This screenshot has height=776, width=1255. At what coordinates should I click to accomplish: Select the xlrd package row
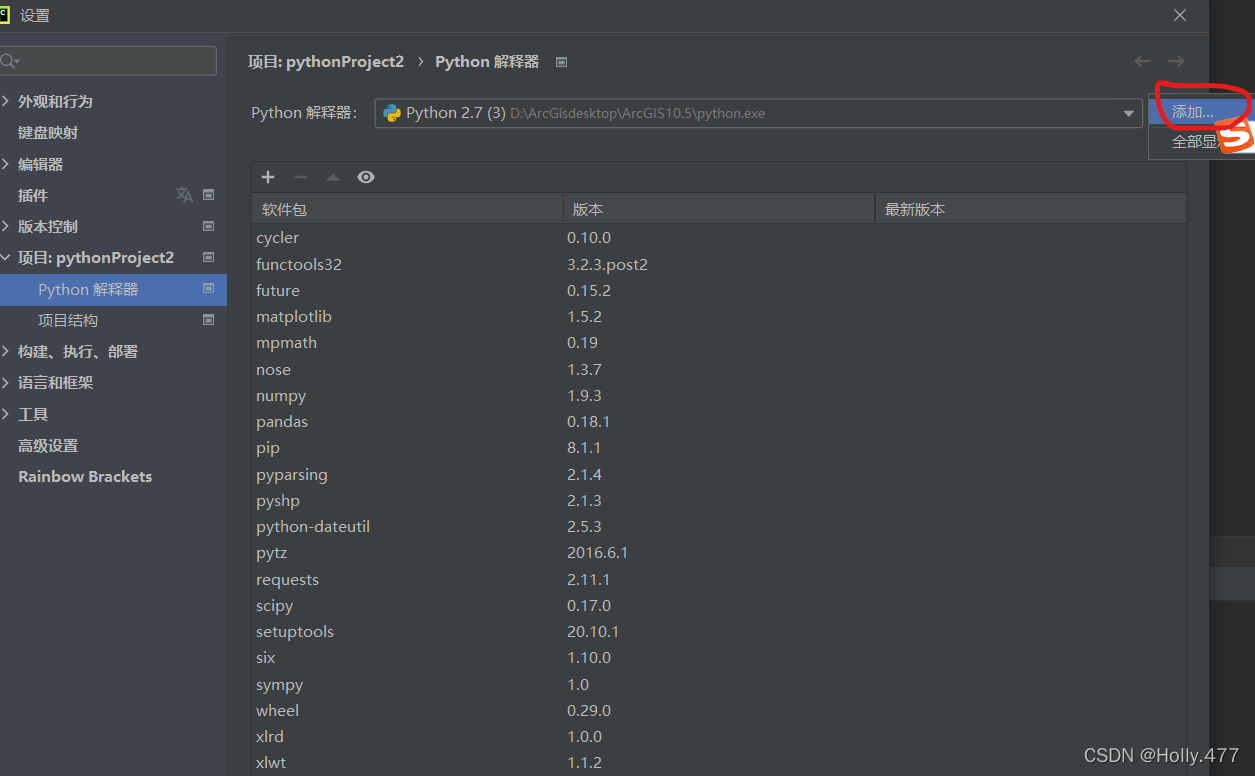tap(719, 736)
